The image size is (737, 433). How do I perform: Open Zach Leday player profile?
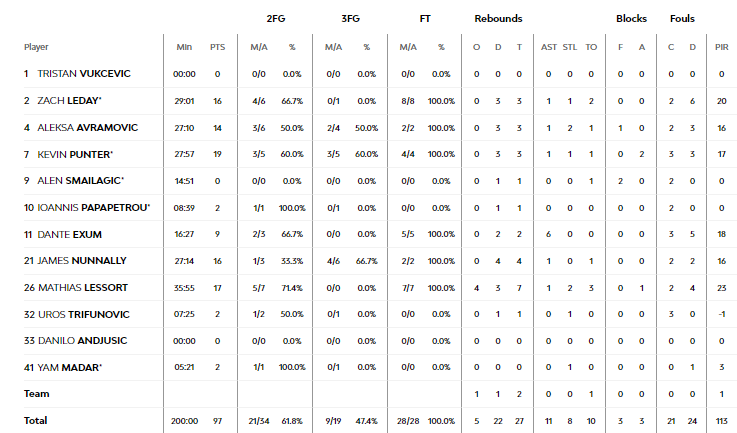click(69, 101)
